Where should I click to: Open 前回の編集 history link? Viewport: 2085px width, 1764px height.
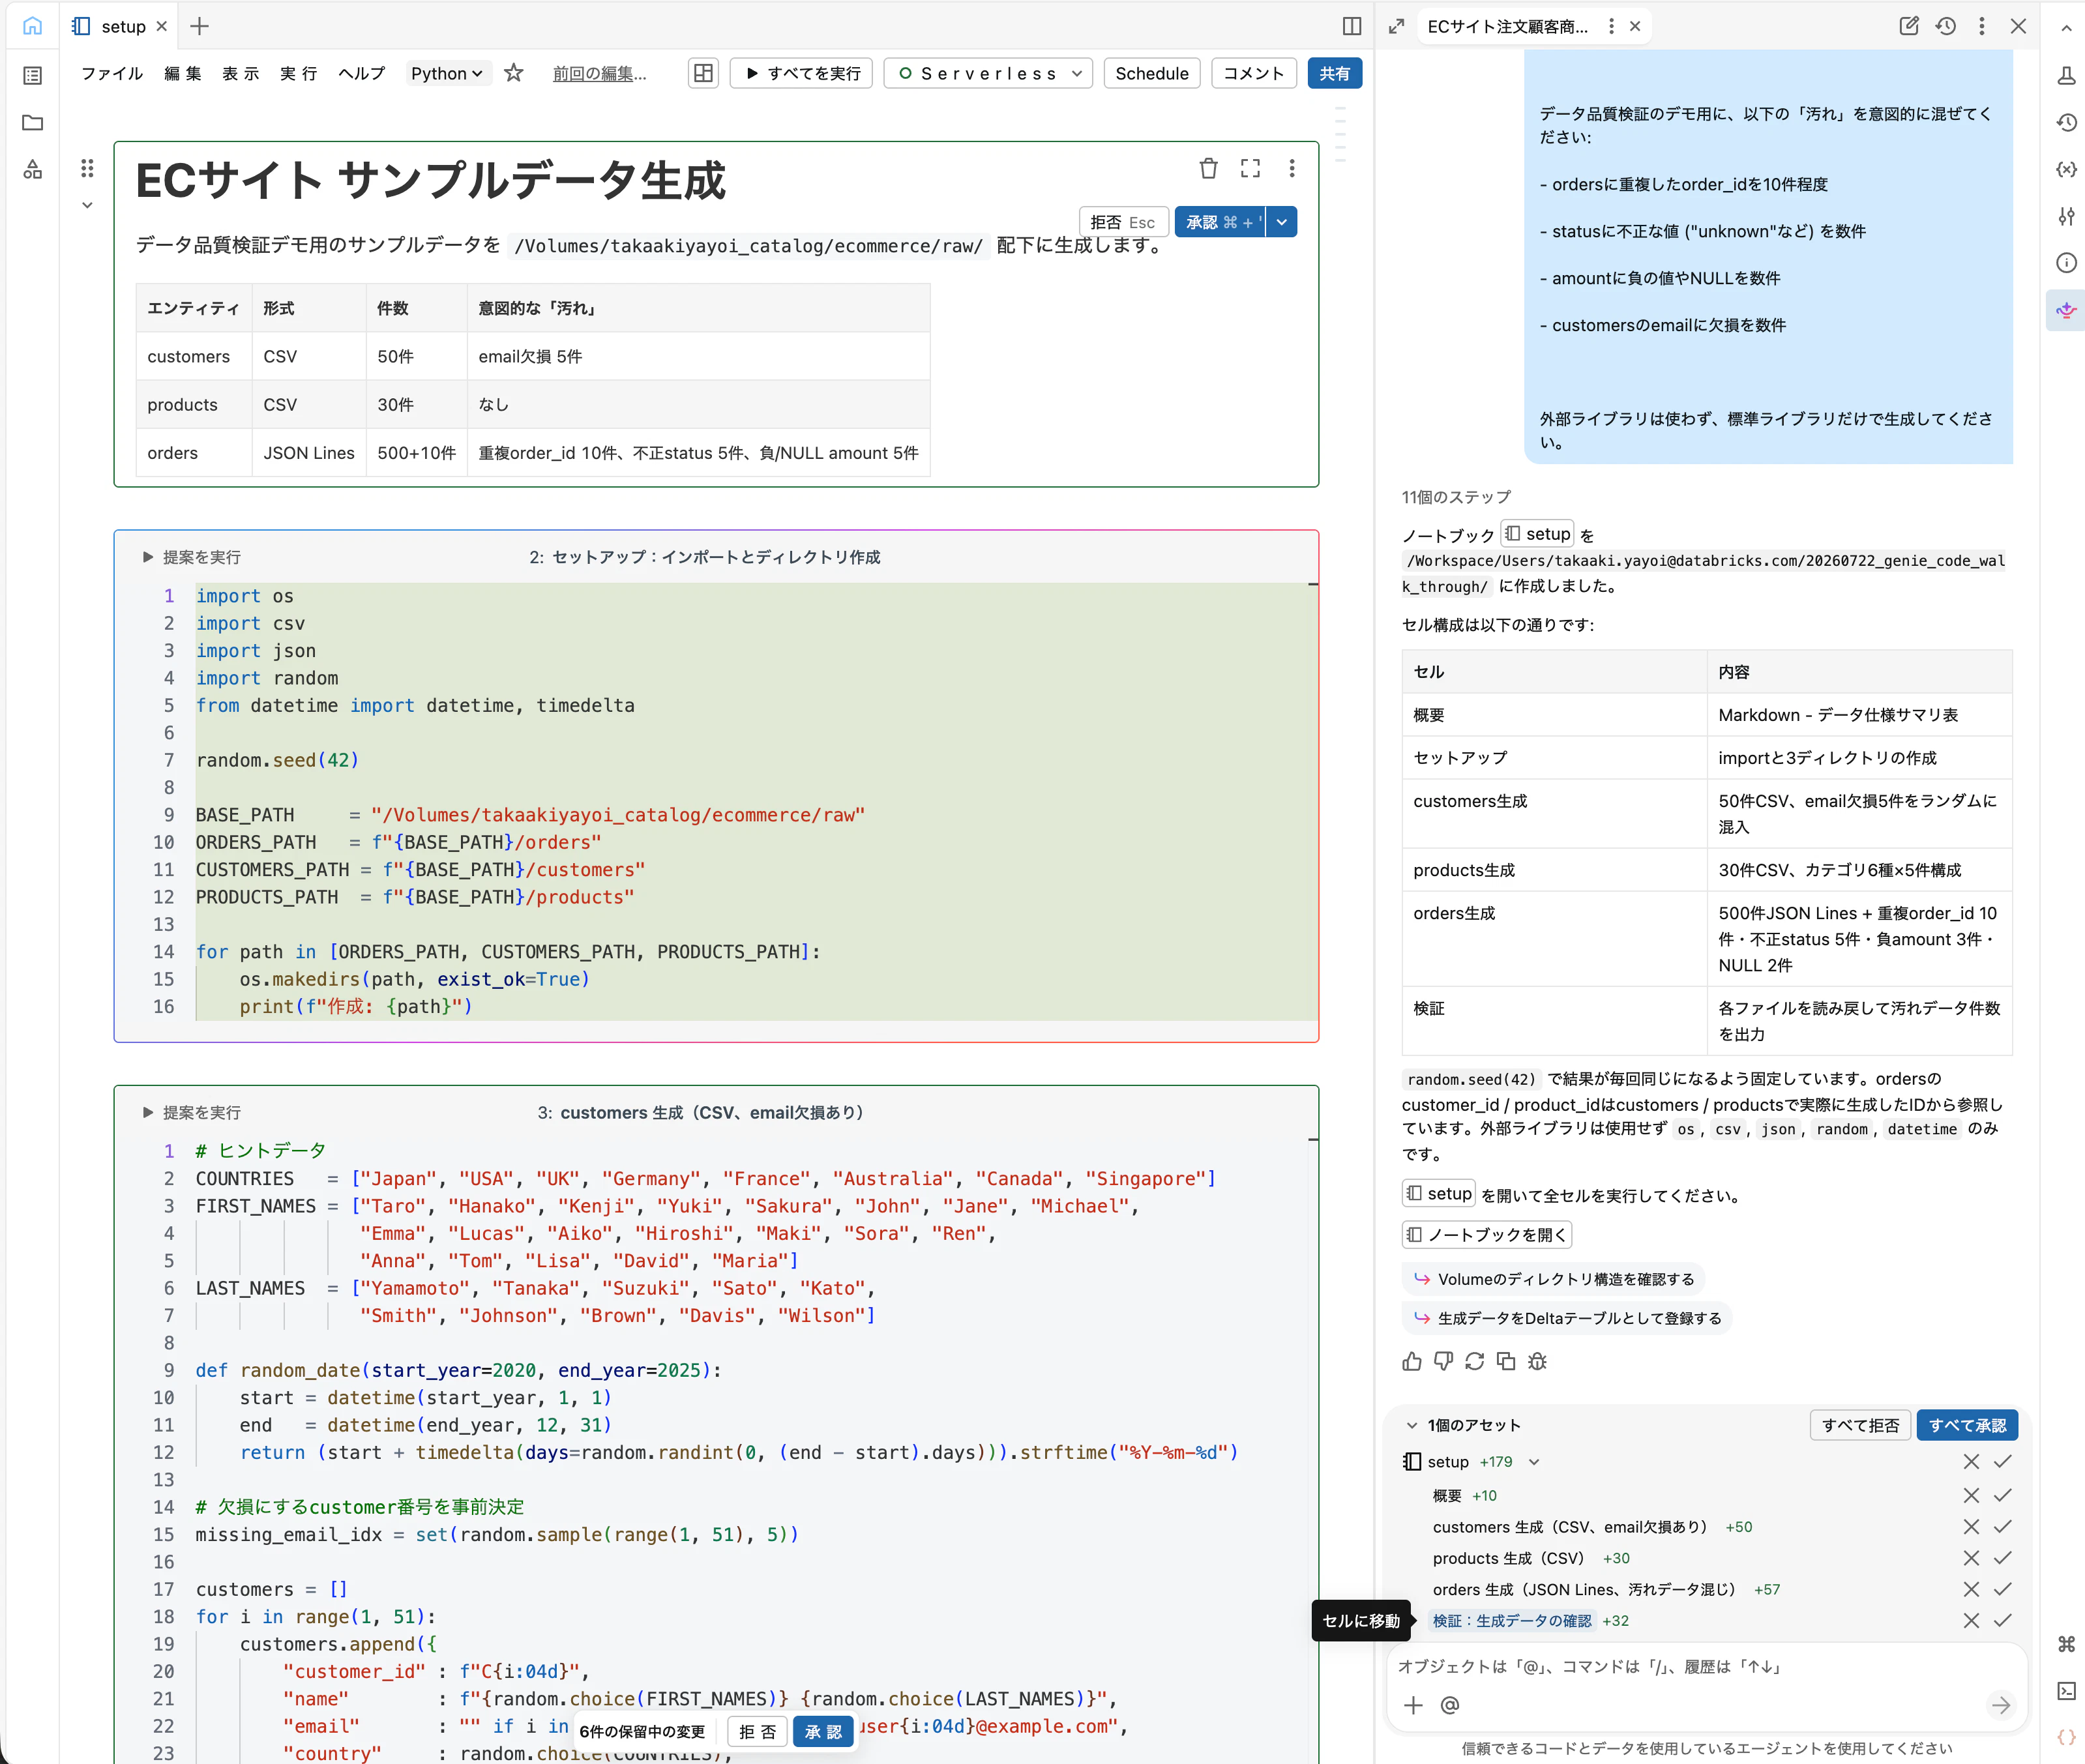coord(600,73)
